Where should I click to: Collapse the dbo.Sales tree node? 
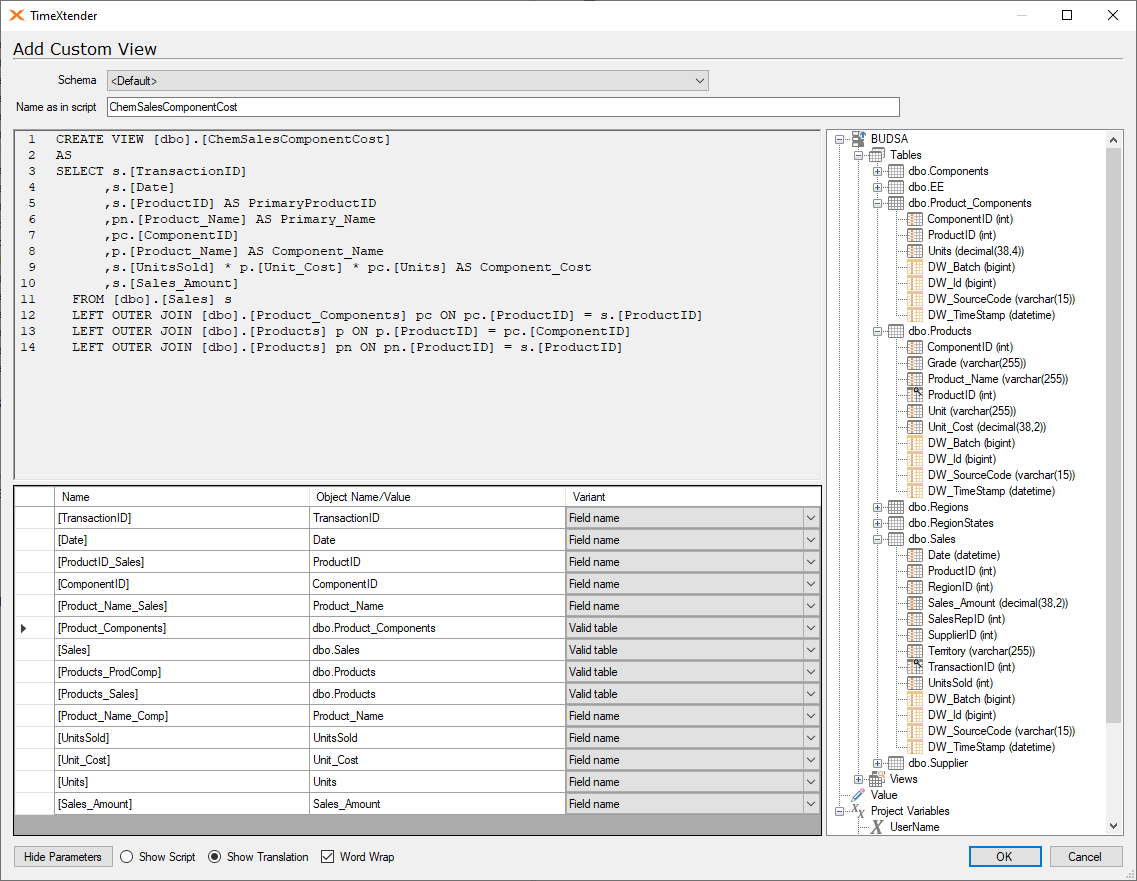[x=877, y=539]
